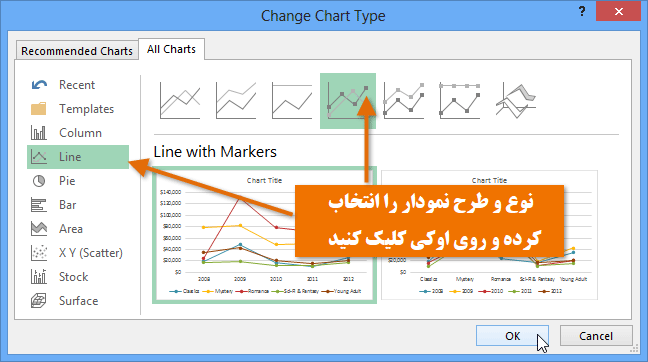Choose the Line label in the category list

[x=70, y=157]
